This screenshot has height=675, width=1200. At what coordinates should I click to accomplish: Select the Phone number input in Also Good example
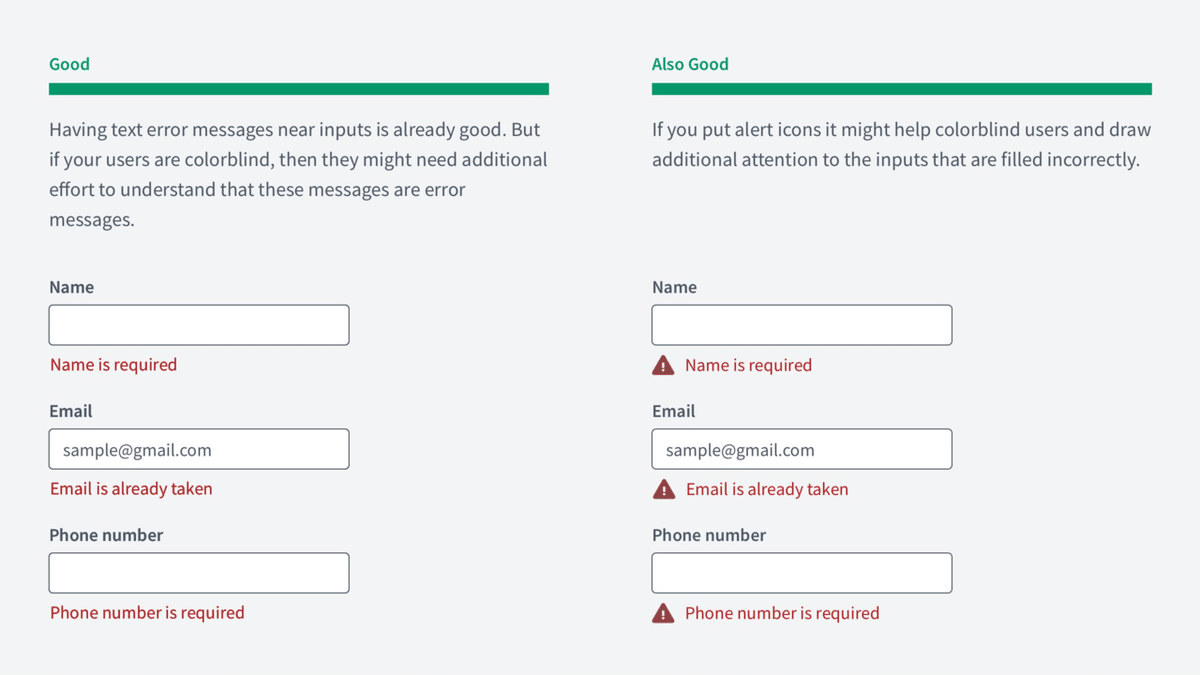[802, 573]
